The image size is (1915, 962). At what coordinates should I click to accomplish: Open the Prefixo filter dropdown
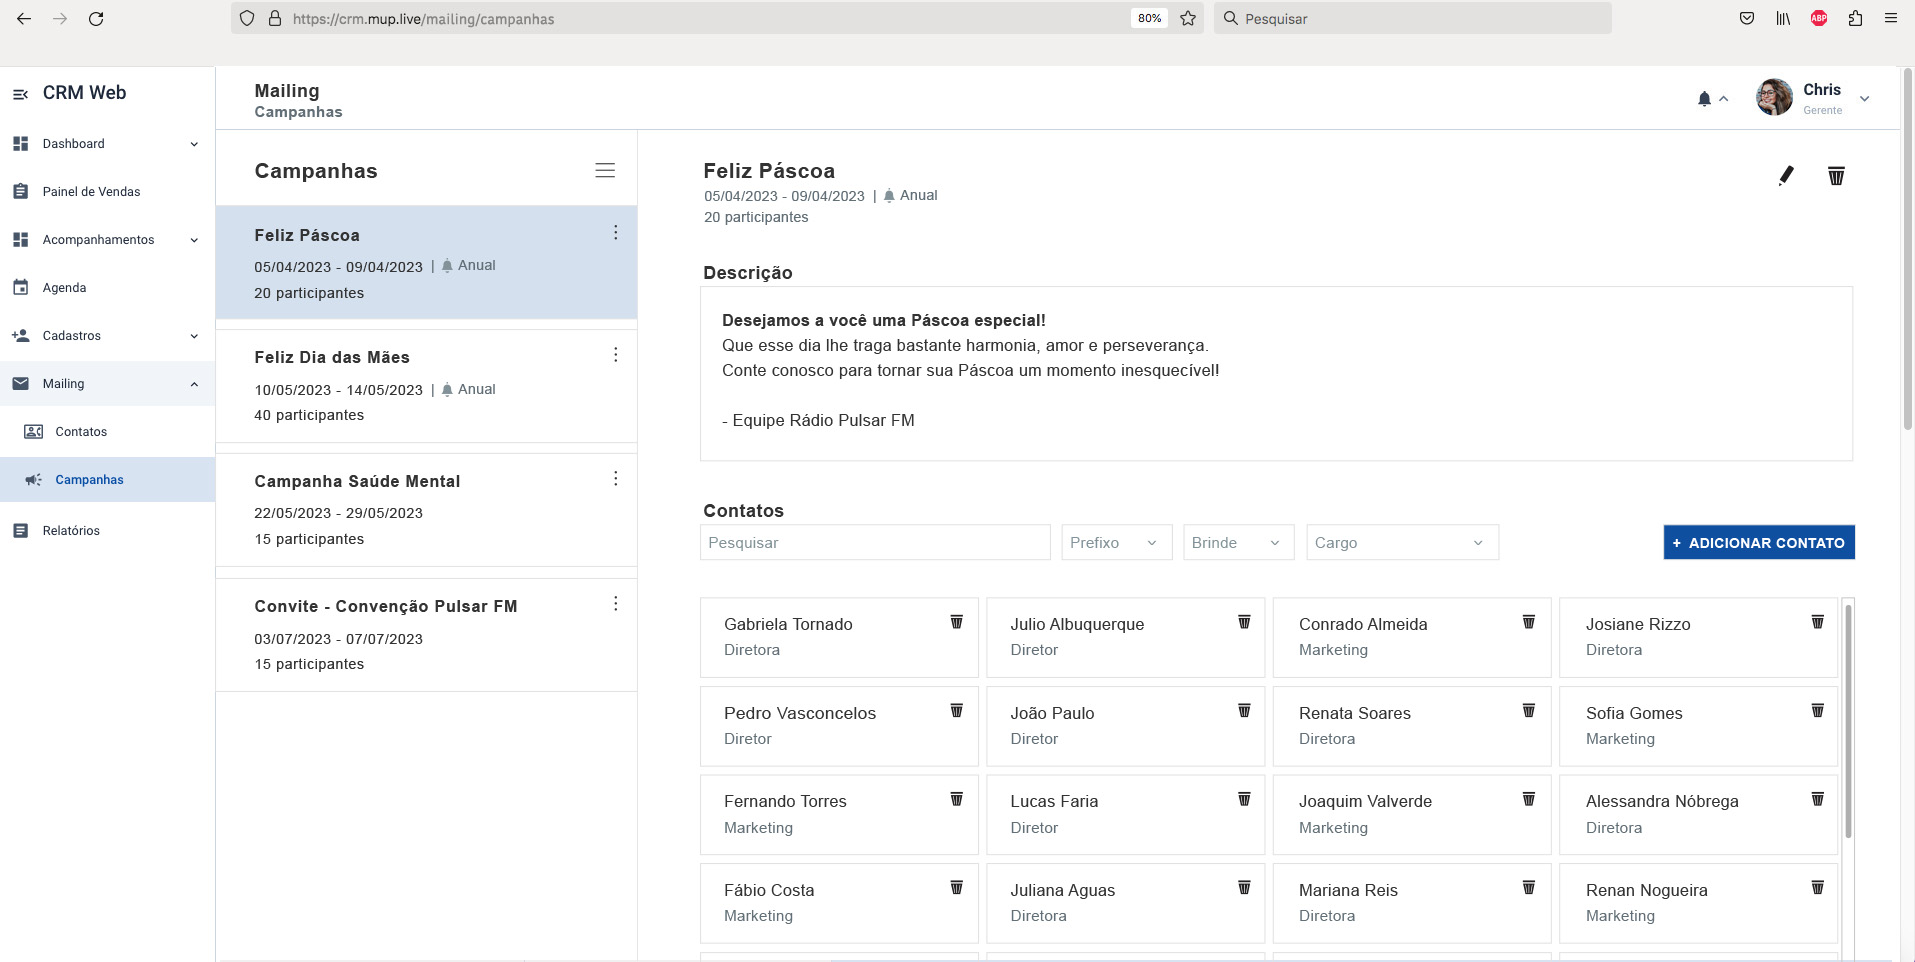click(1116, 542)
